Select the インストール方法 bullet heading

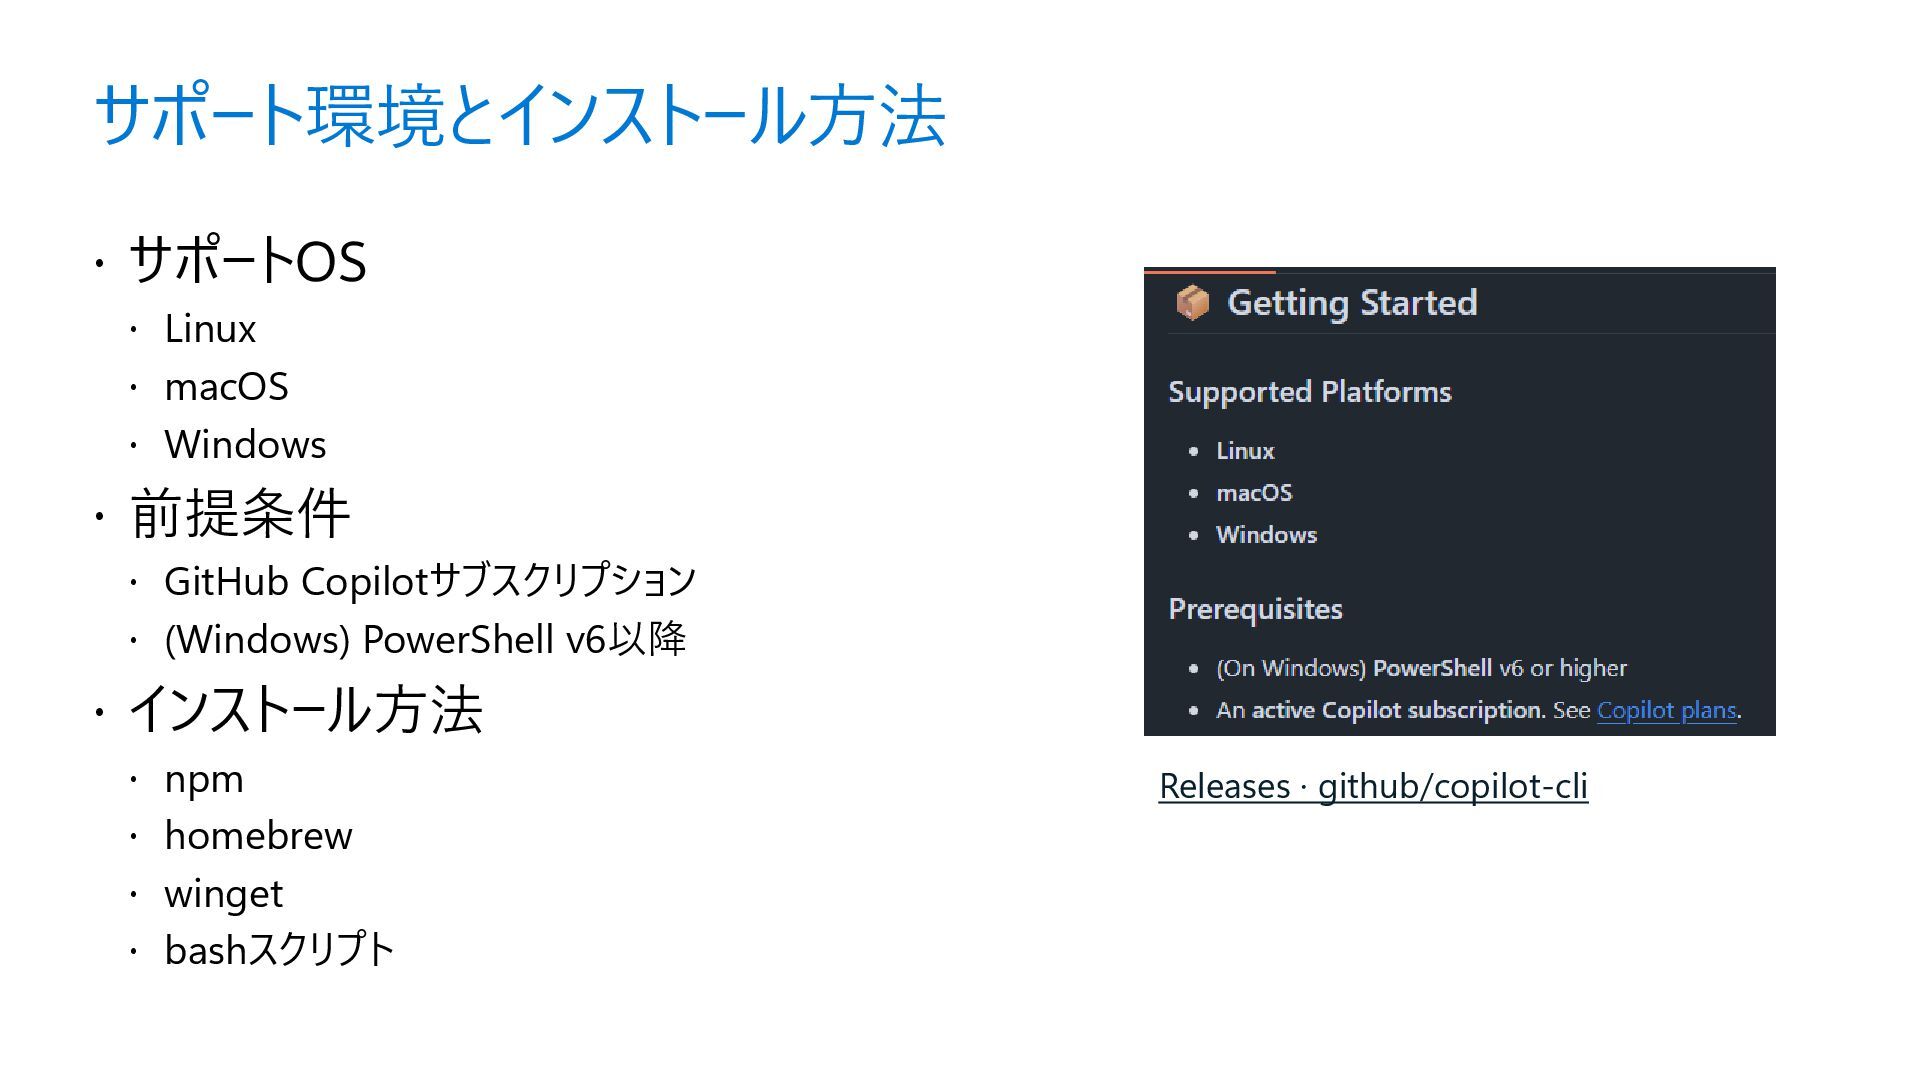click(305, 710)
